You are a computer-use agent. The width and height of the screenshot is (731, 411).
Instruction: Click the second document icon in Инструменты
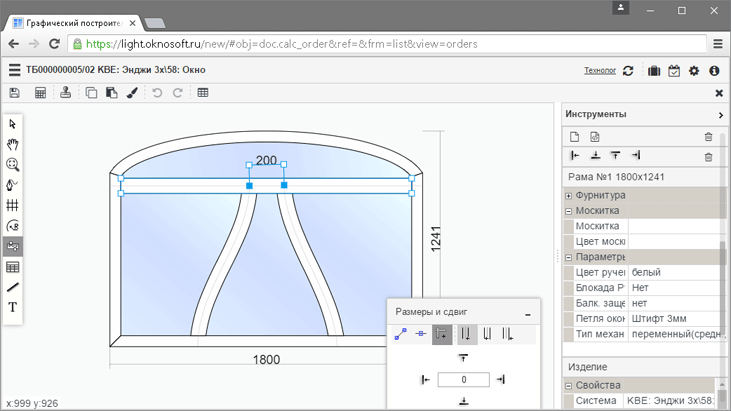coord(594,137)
